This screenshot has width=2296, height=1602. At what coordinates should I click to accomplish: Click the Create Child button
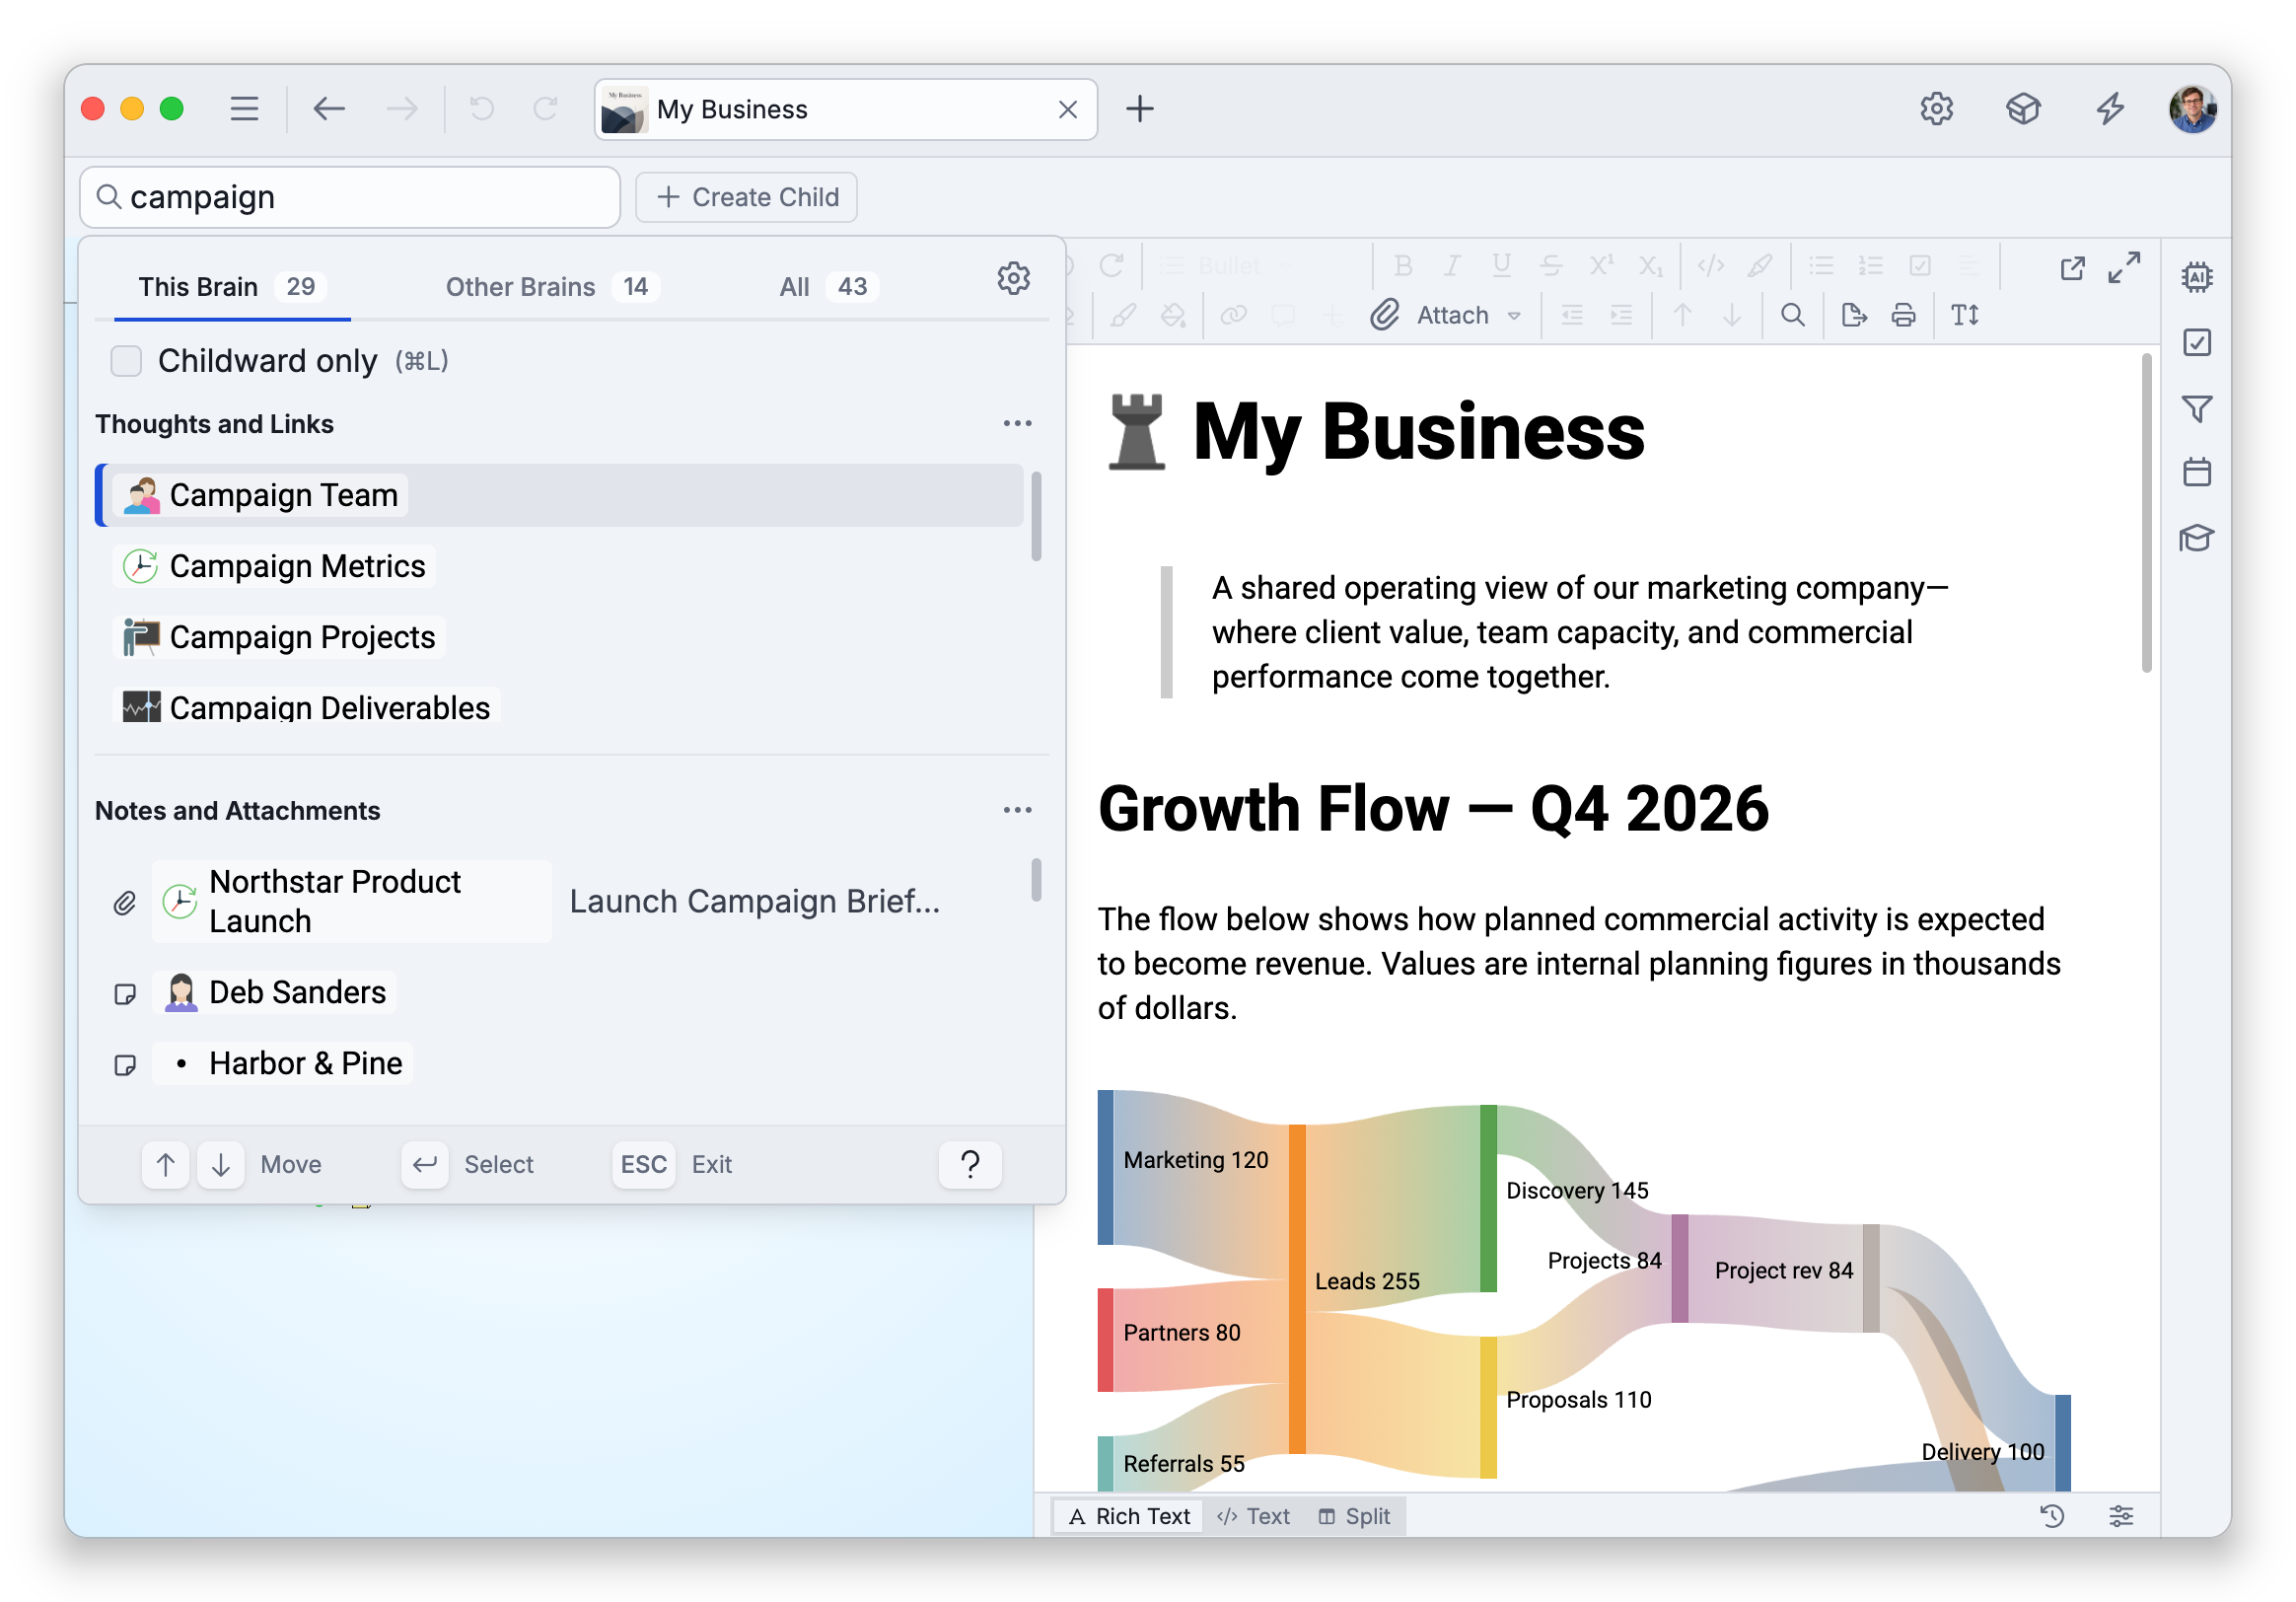tap(746, 197)
